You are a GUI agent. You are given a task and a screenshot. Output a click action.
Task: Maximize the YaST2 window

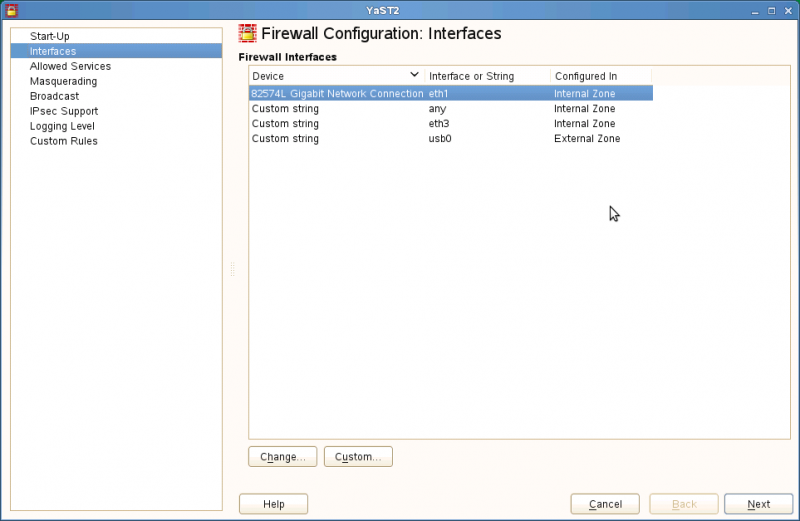[771, 11]
